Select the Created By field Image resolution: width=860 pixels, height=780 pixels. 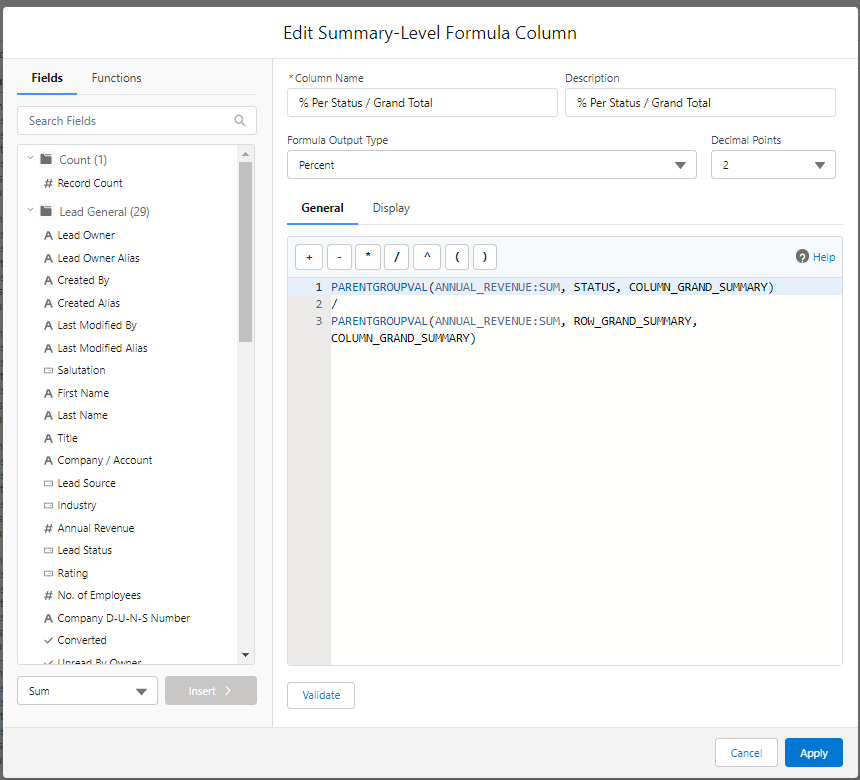click(83, 280)
